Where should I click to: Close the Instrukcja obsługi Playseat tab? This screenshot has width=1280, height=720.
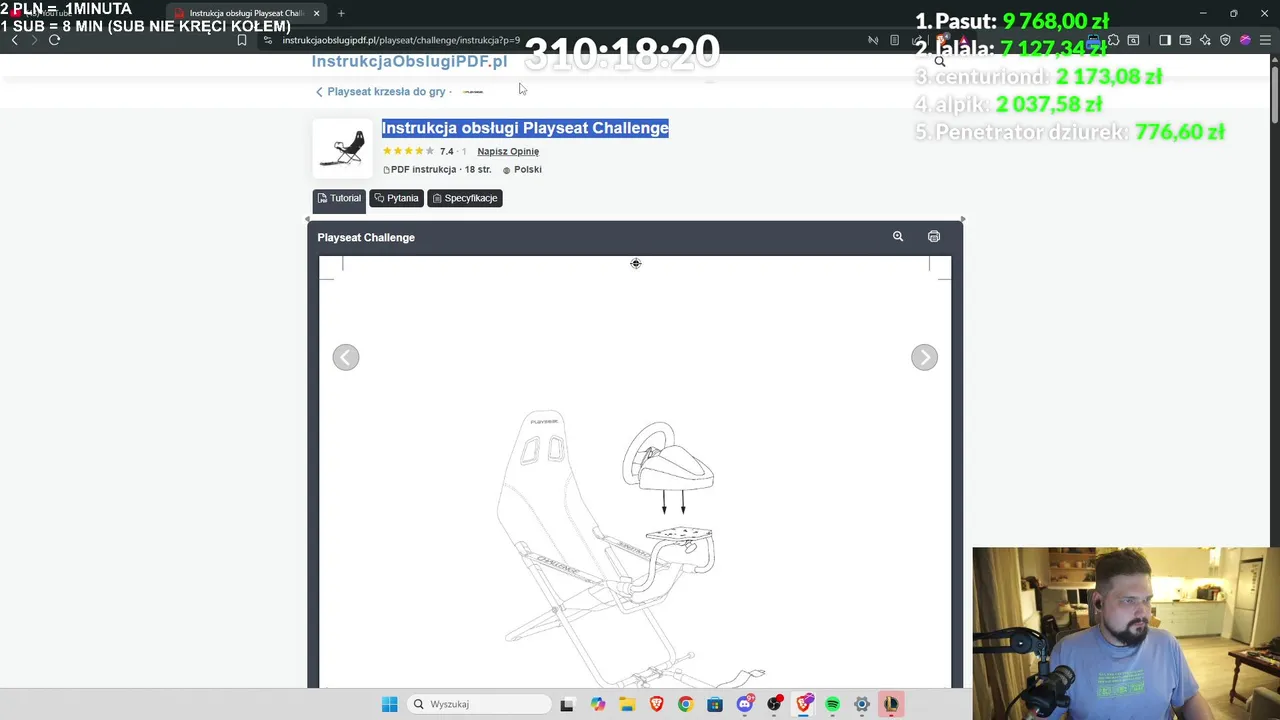(x=316, y=13)
